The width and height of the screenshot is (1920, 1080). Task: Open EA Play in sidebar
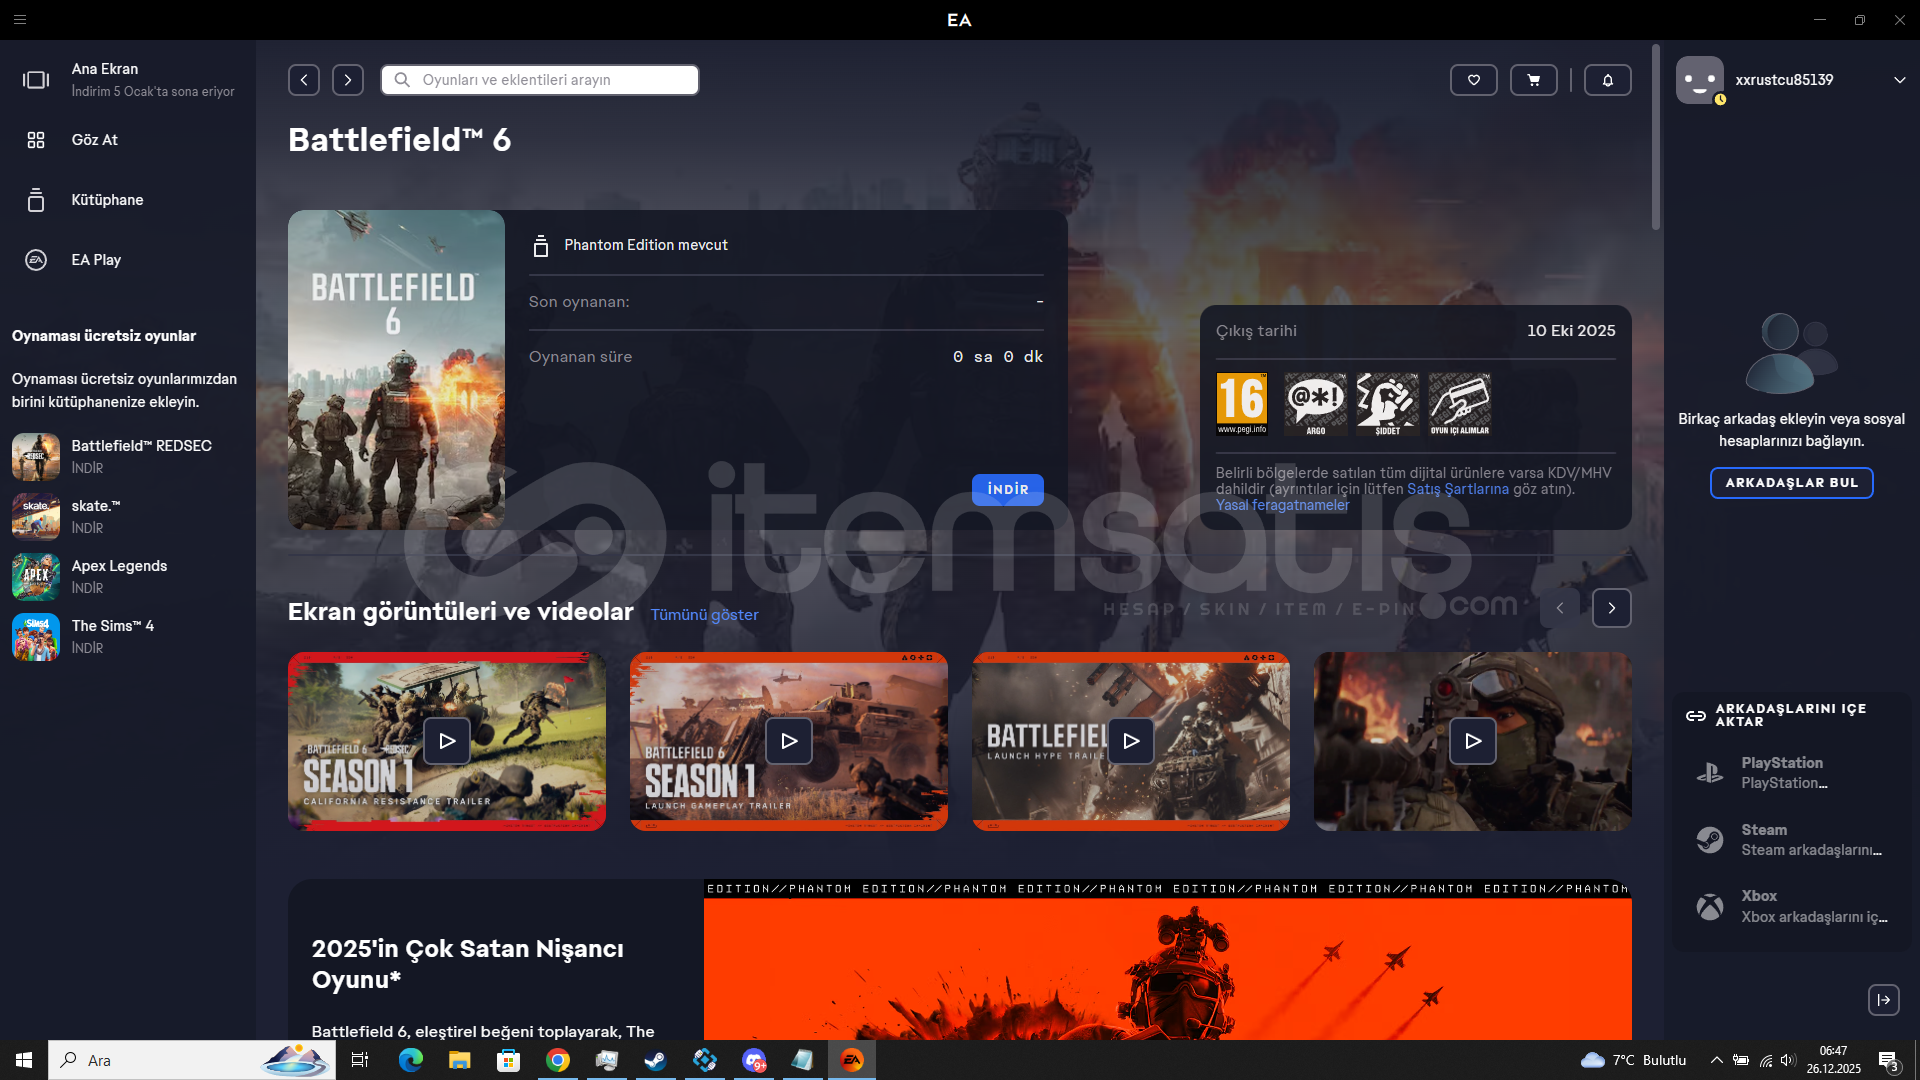[96, 260]
